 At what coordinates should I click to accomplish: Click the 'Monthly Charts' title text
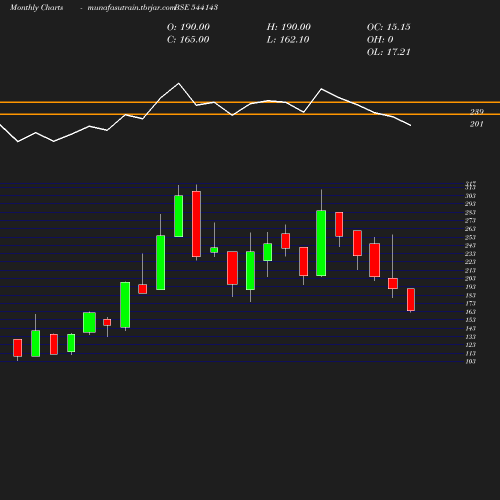coord(36,7)
